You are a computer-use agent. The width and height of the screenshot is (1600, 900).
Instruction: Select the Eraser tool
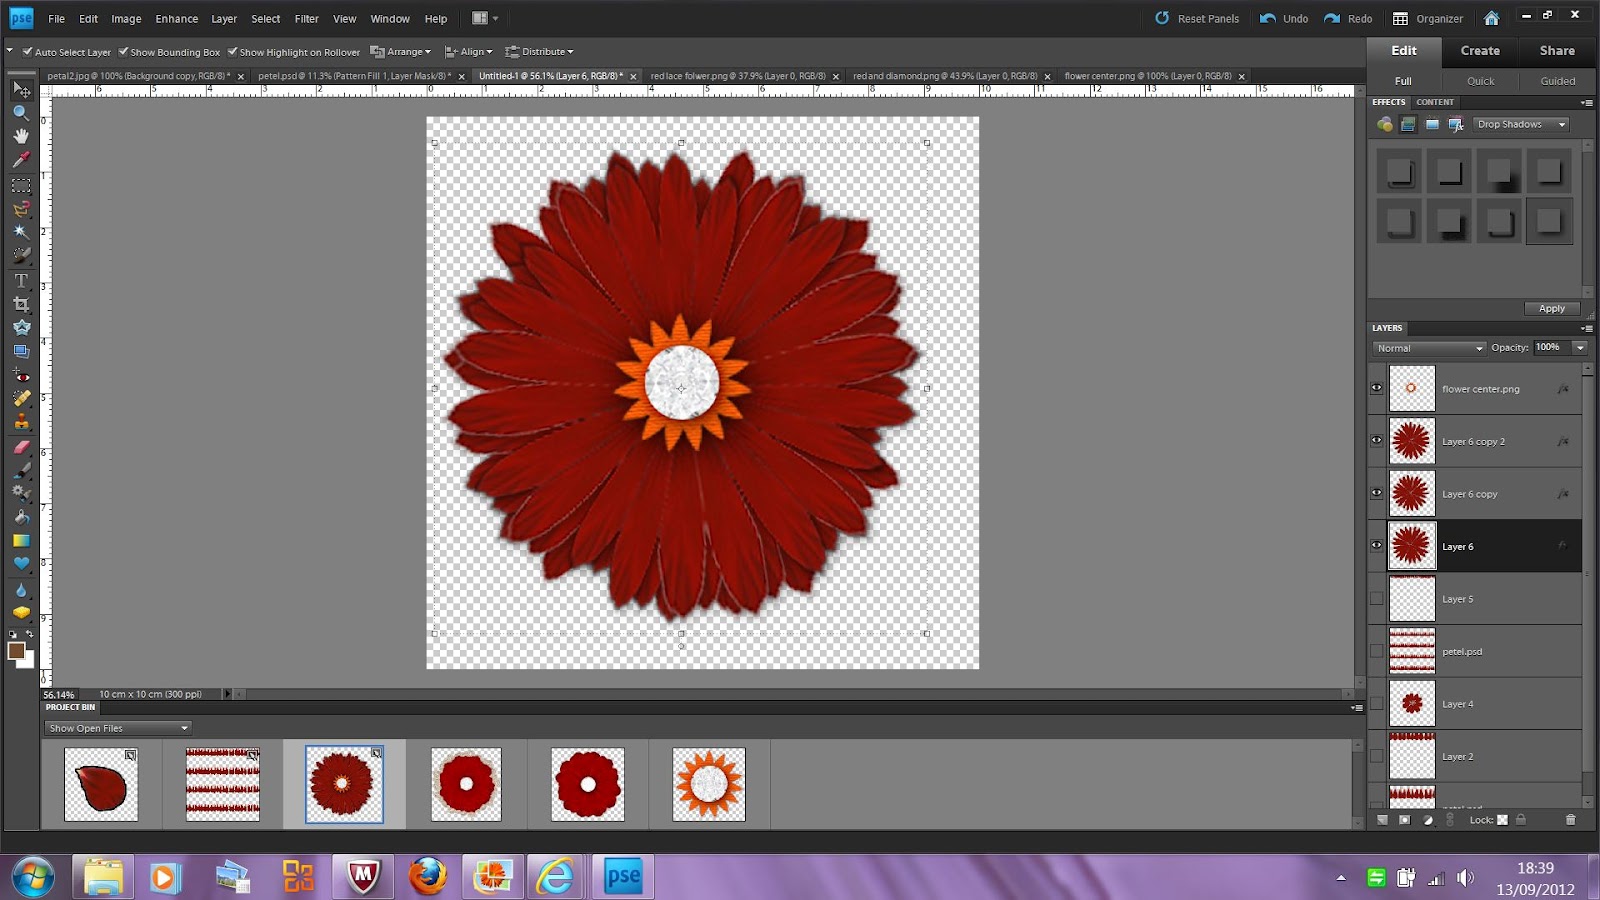pyautogui.click(x=20, y=445)
